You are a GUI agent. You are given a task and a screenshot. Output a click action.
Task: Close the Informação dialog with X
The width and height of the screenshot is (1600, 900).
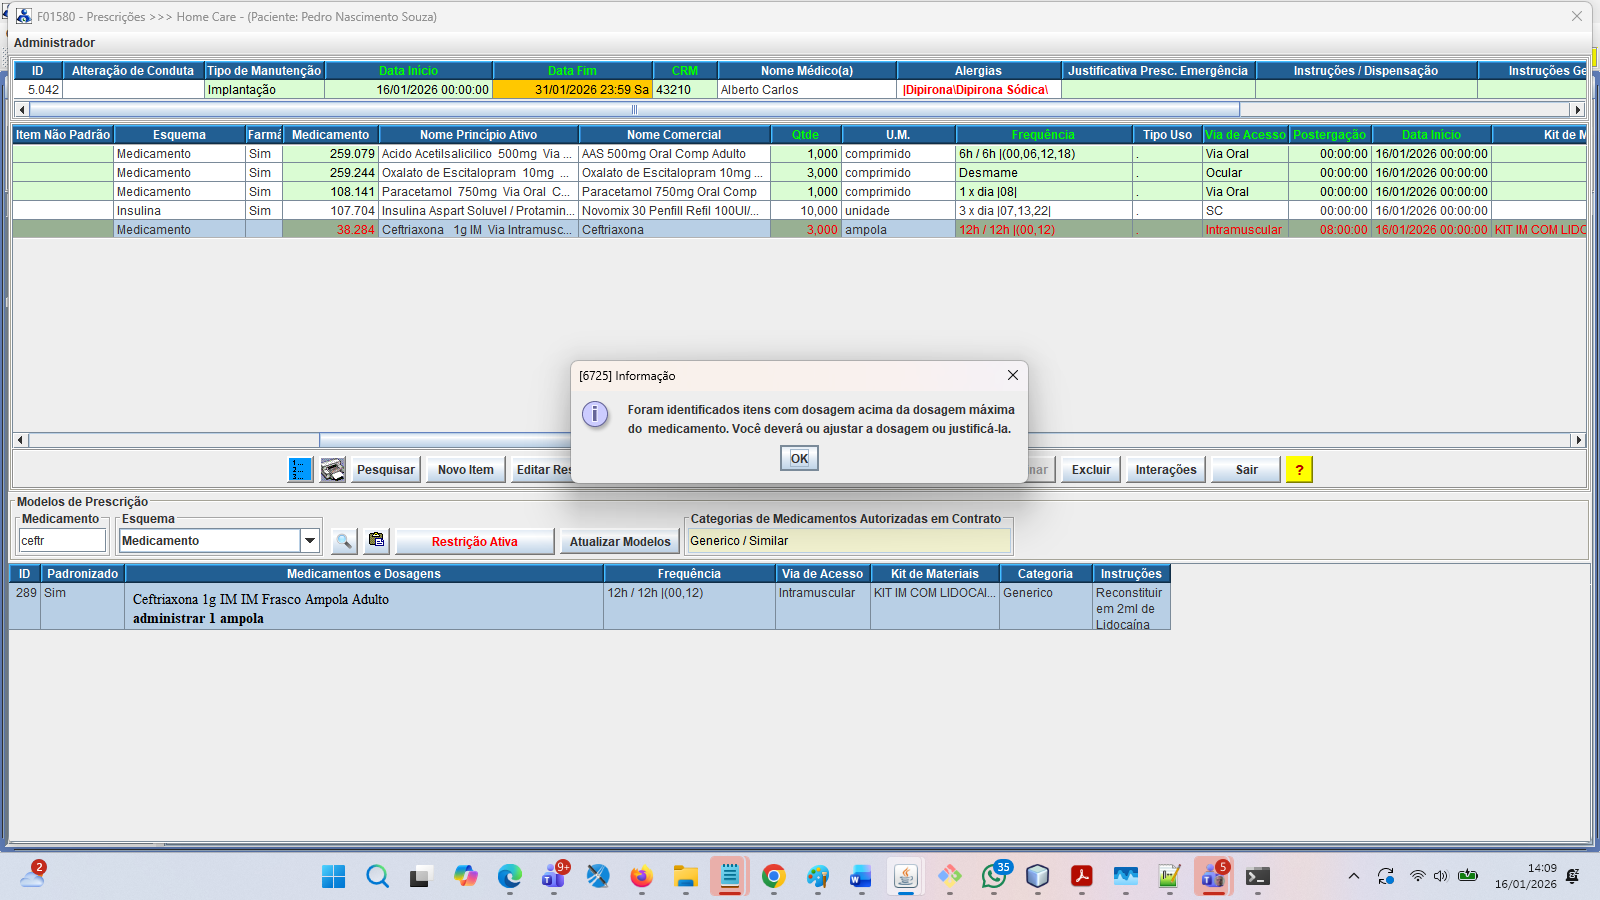point(1012,375)
